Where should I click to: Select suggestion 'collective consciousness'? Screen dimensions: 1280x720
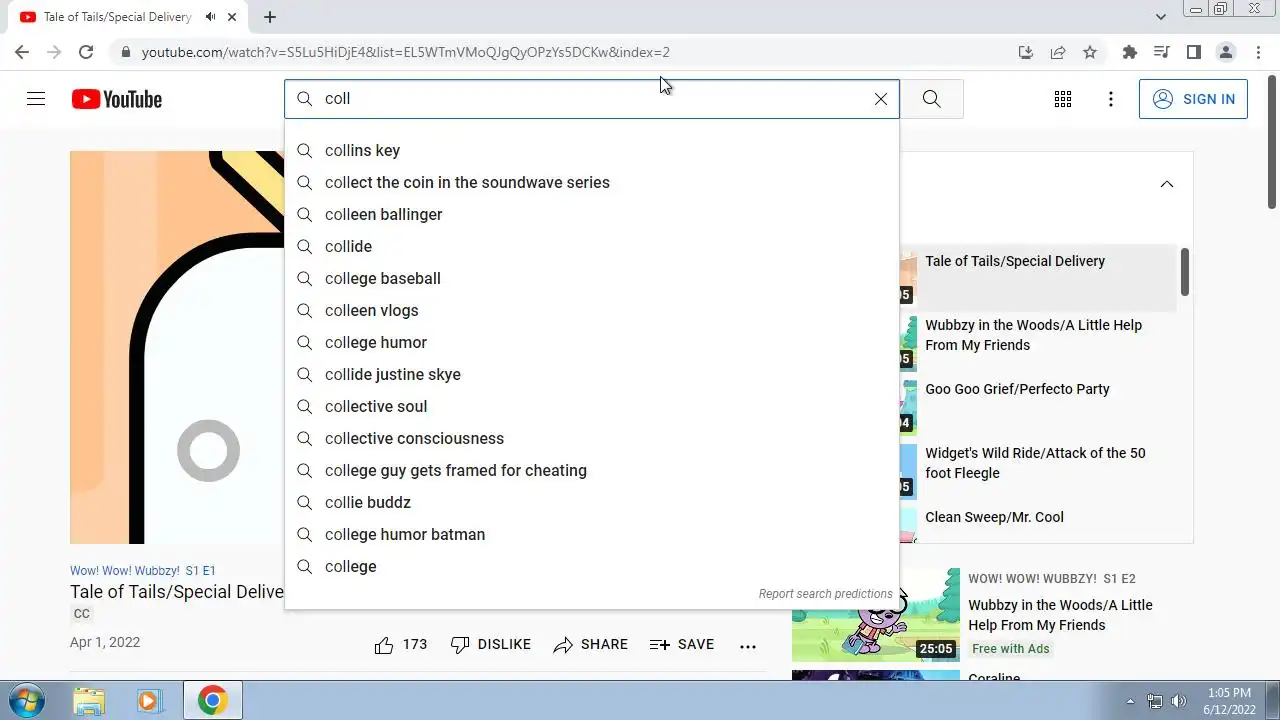592,438
